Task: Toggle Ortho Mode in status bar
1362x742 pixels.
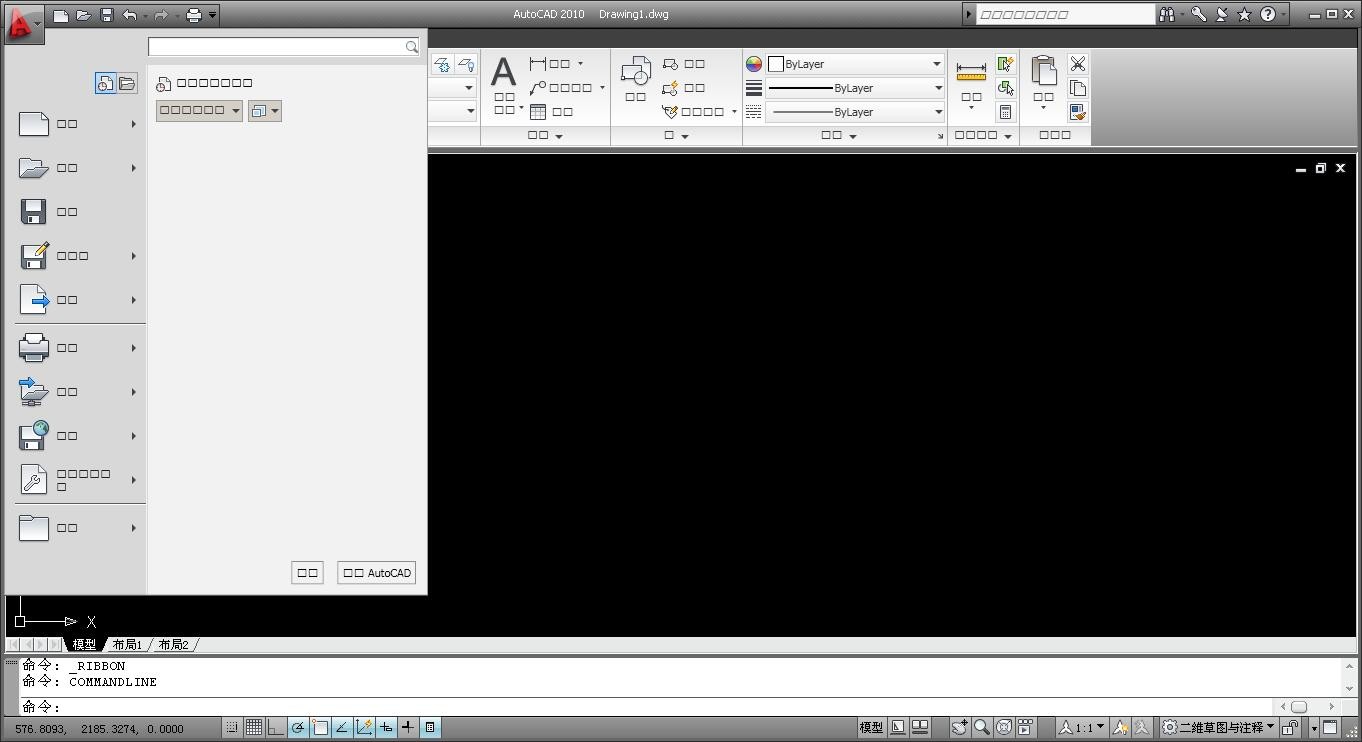Action: click(276, 727)
